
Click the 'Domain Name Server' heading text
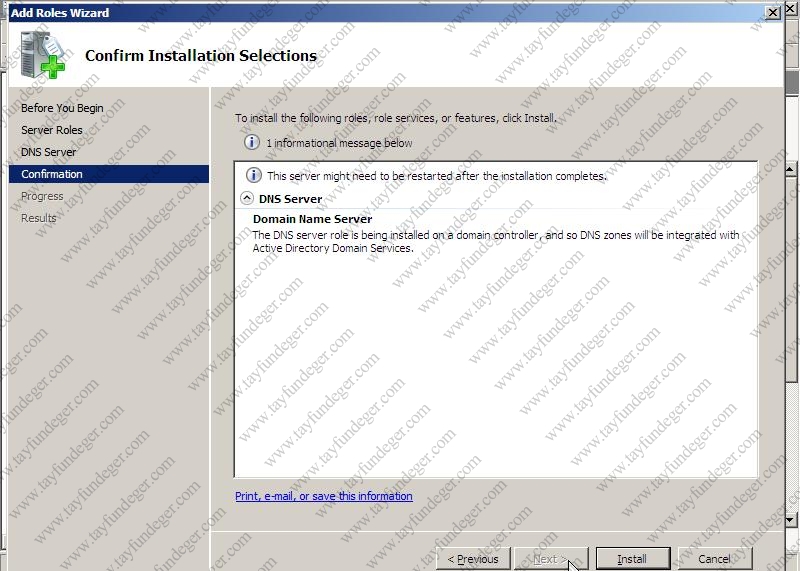[312, 219]
